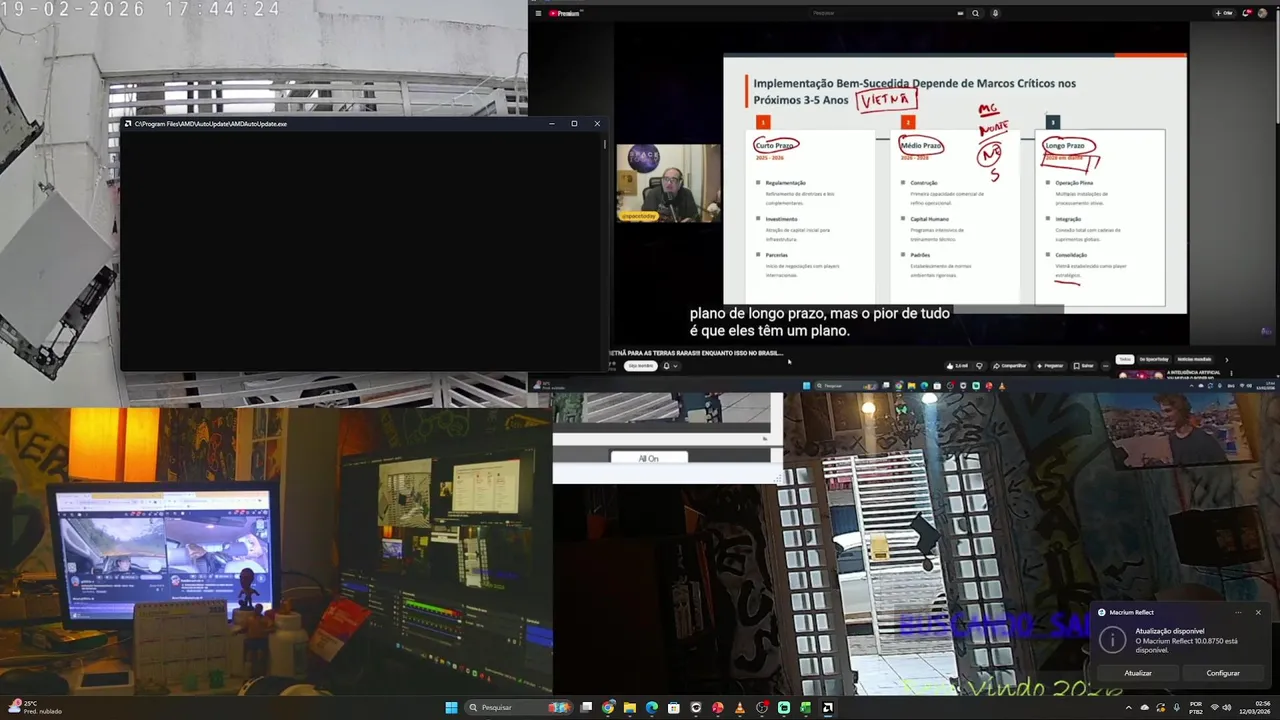Click Compartilhar under the video
Viewport: 1280px width, 720px height.
coord(1009,366)
